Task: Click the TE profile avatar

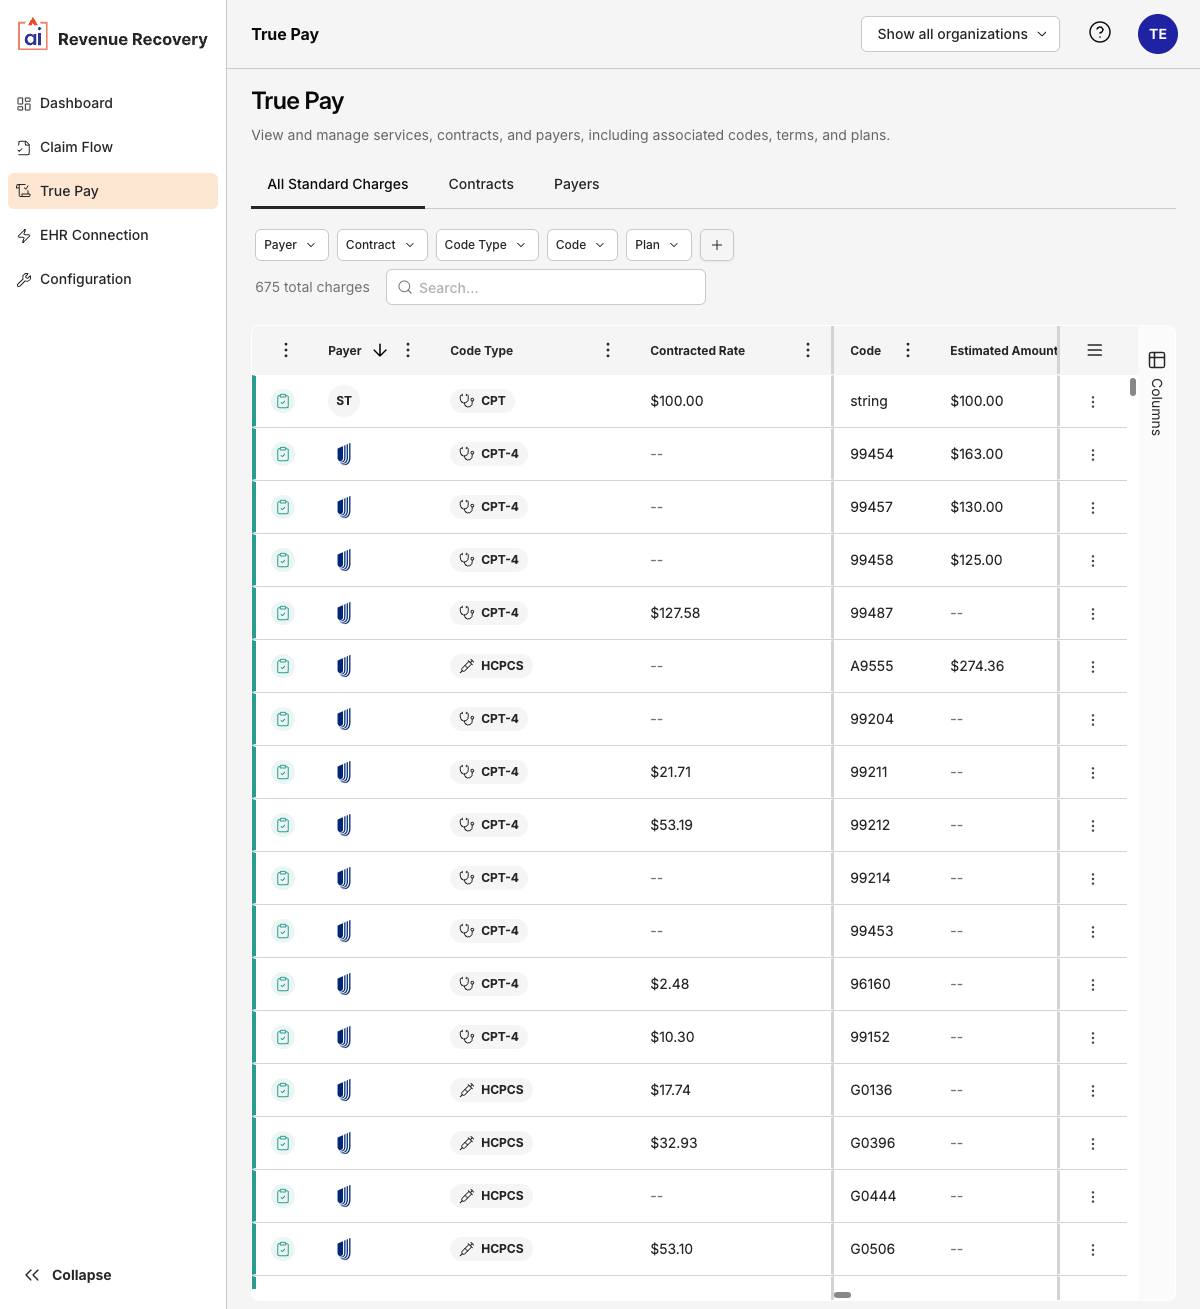Action: pyautogui.click(x=1157, y=33)
